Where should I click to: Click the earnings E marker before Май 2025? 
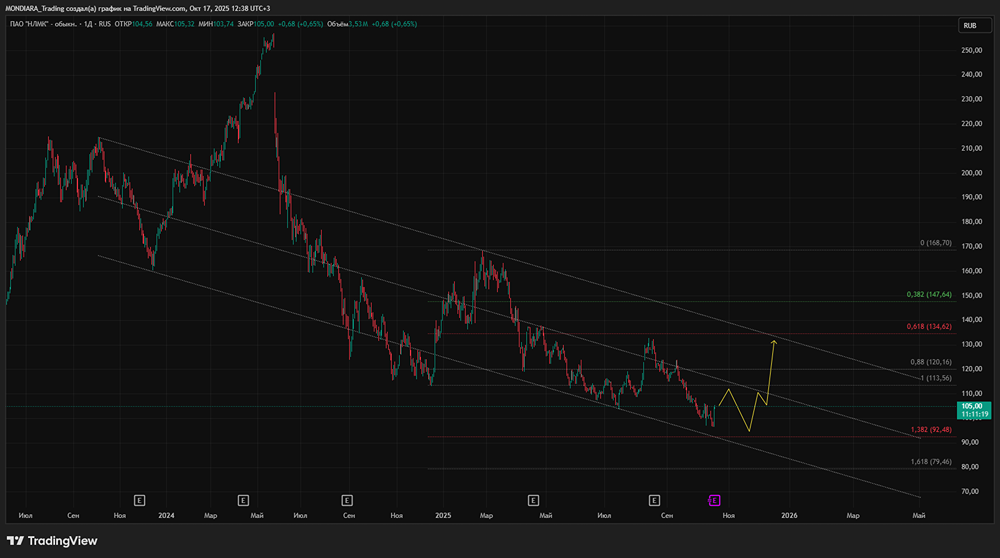(533, 498)
